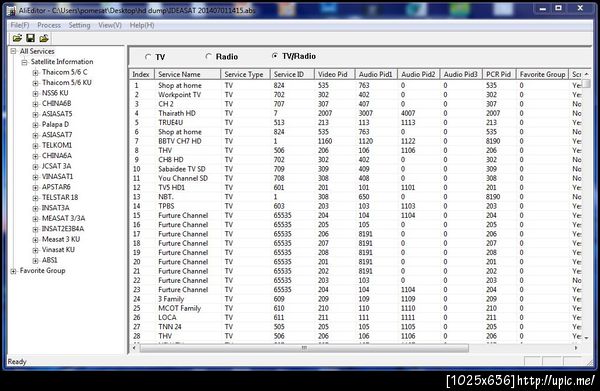Select the Thairath HD service row
The image size is (600, 391).
(x=356, y=113)
